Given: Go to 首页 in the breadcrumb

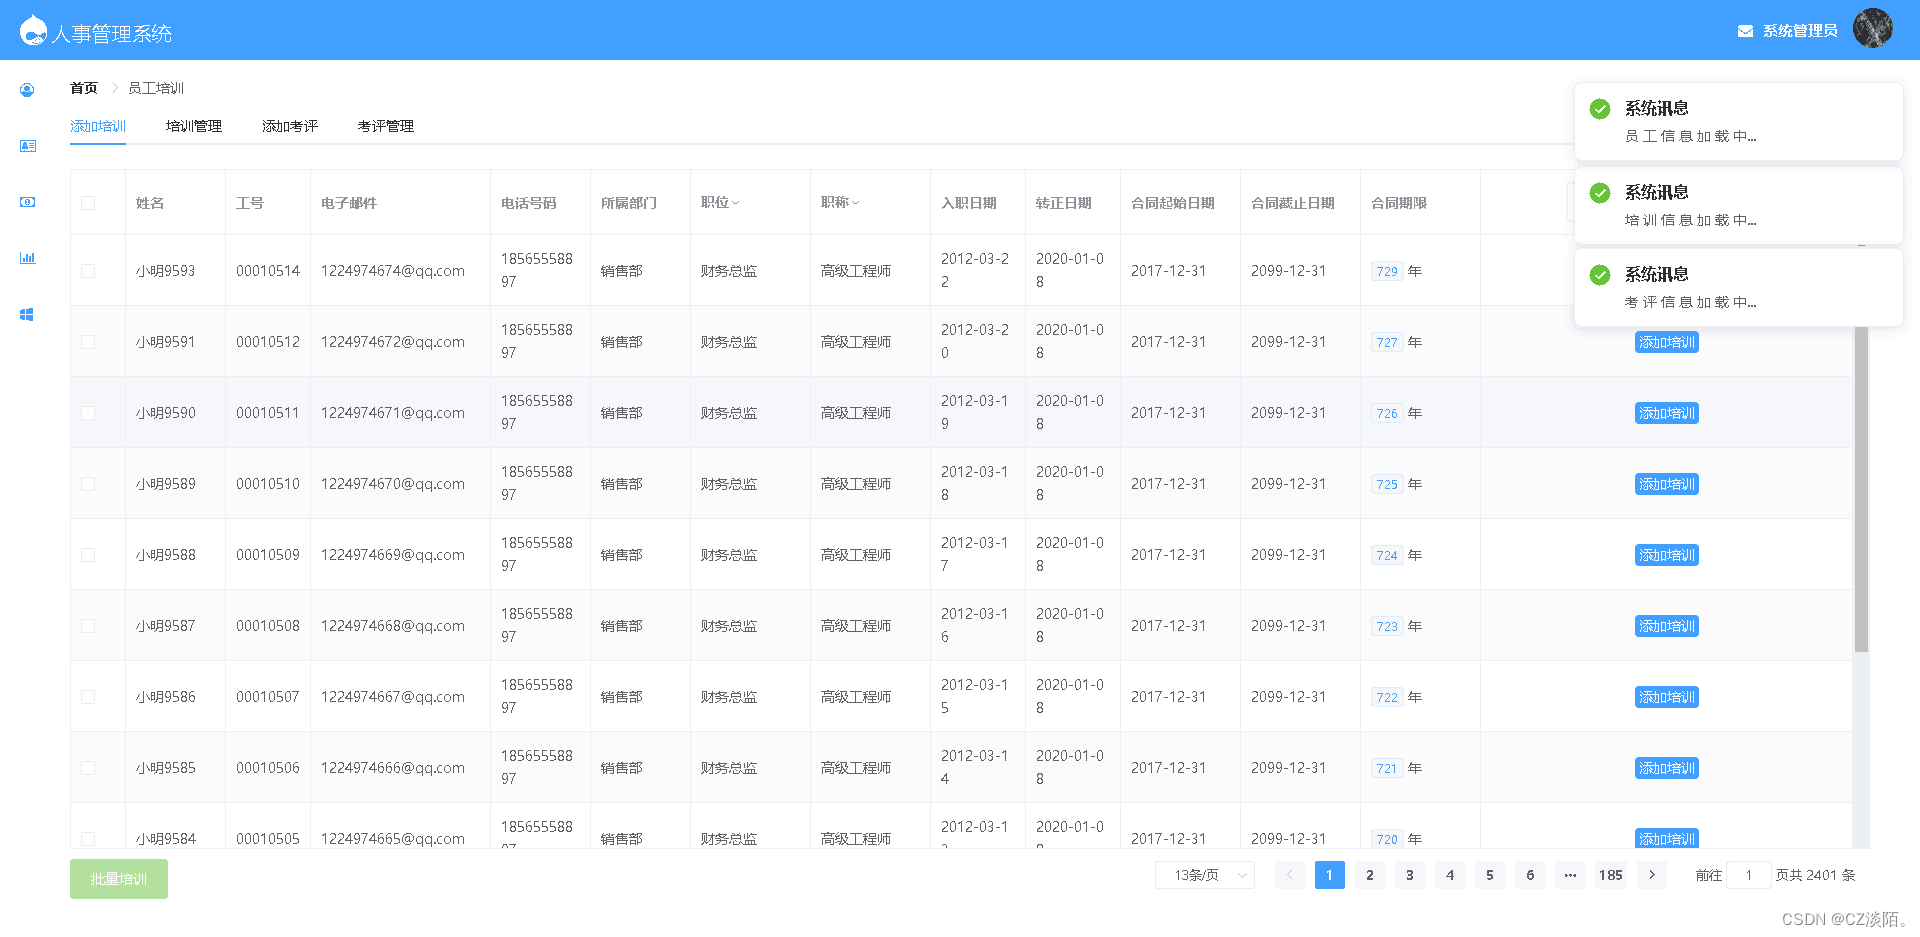Looking at the screenshot, I should (x=84, y=88).
